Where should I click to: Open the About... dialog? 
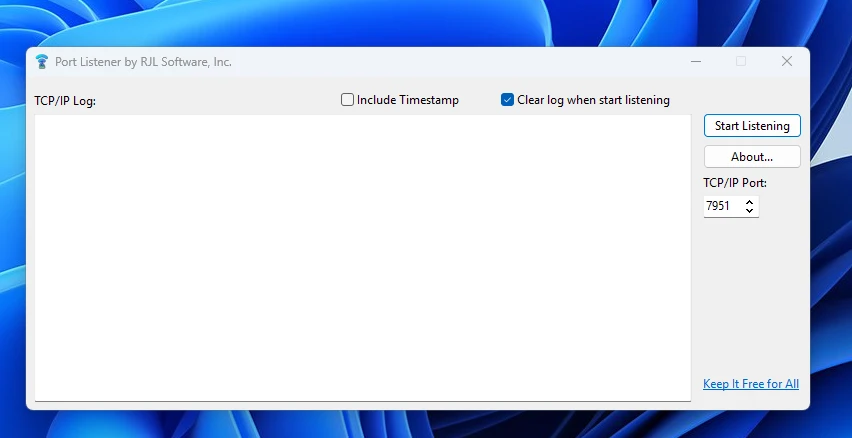coord(752,157)
